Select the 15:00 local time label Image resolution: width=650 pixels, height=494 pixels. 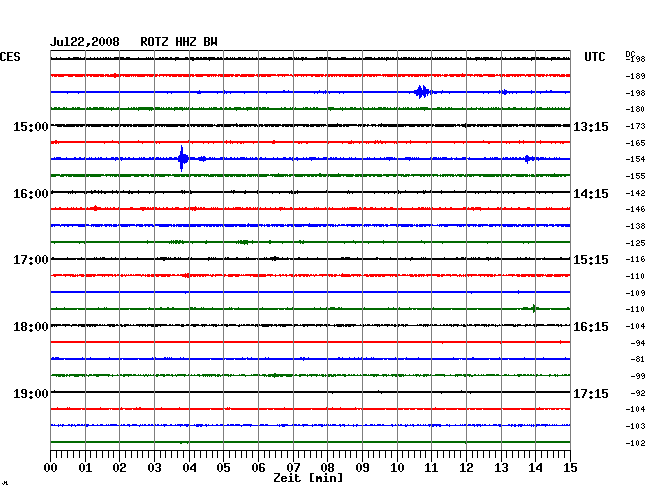pyautogui.click(x=31, y=127)
